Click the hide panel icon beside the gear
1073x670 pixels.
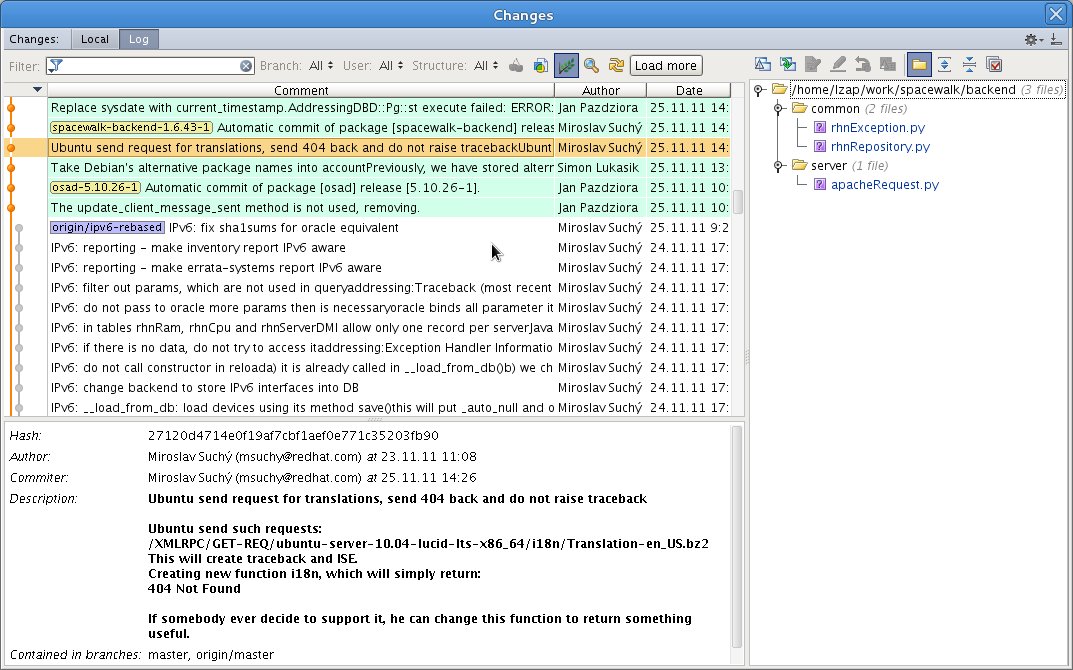pos(1056,40)
